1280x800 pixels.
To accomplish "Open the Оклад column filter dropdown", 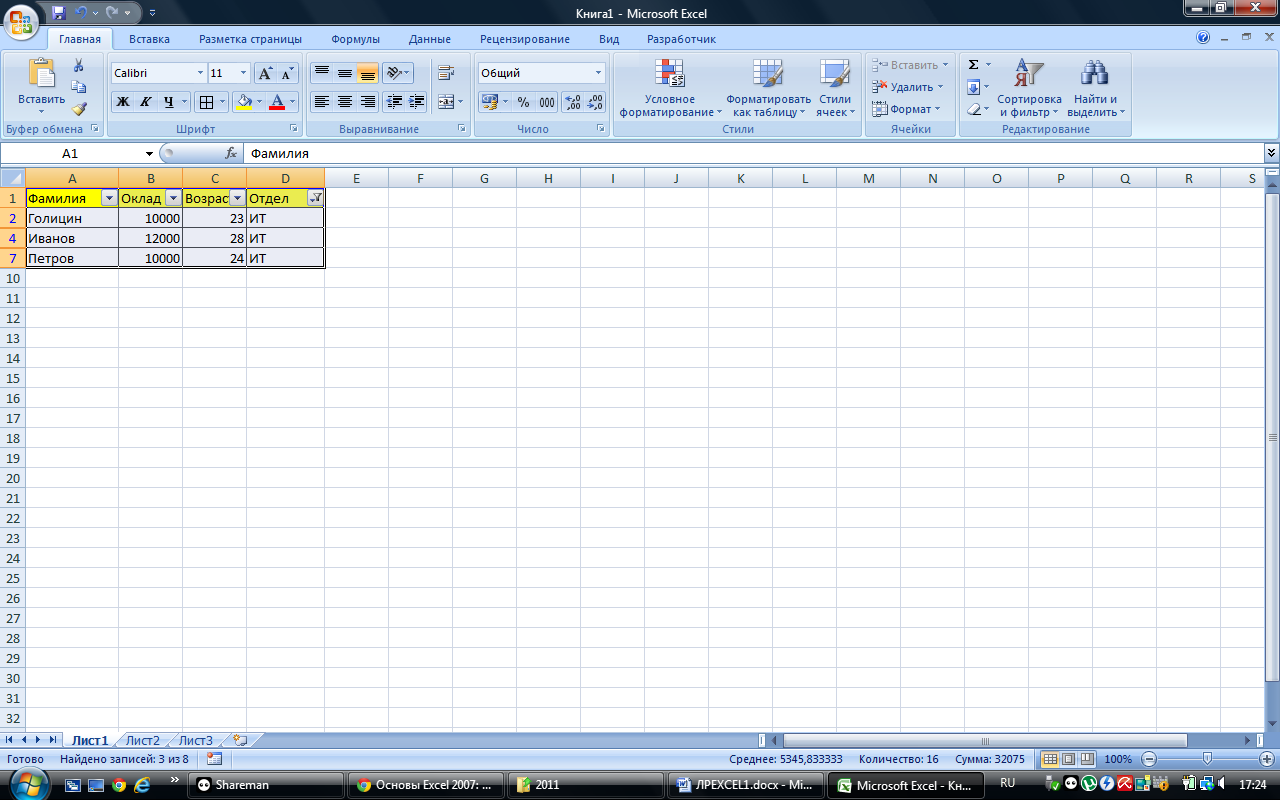I will click(x=173, y=198).
